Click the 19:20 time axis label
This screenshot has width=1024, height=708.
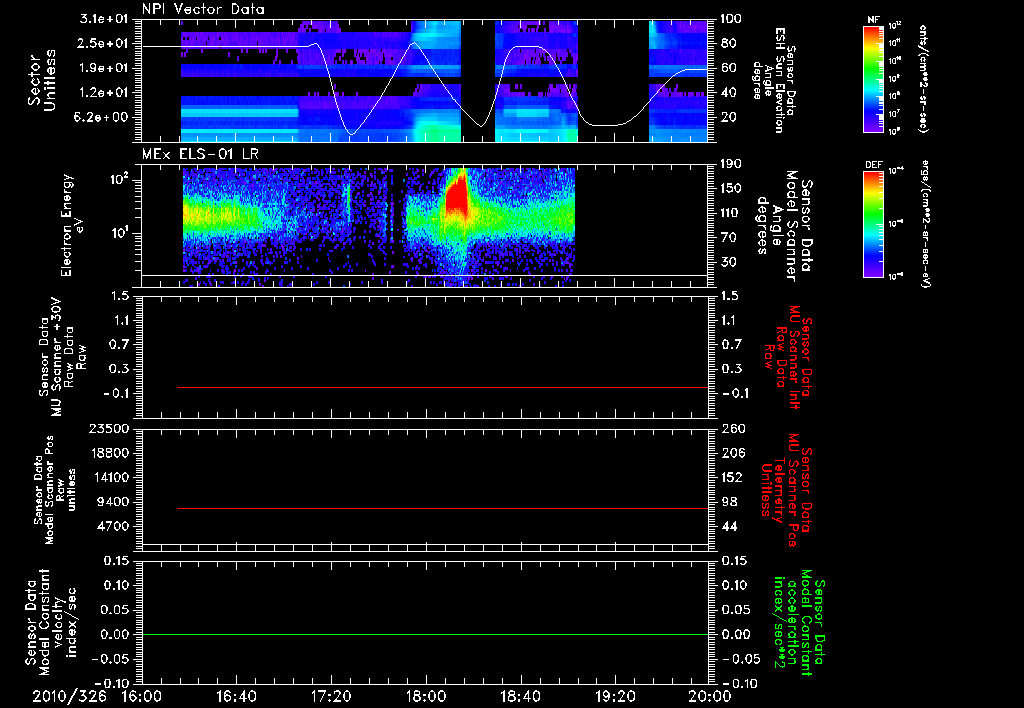click(615, 696)
